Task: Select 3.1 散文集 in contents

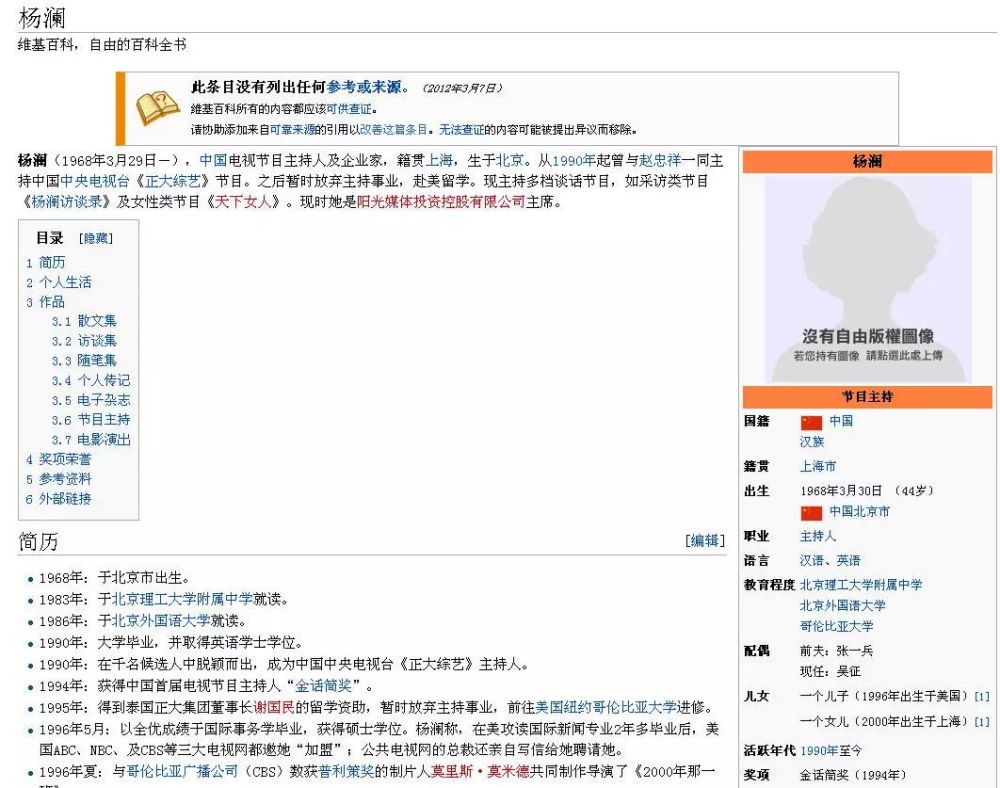Action: pos(84,321)
